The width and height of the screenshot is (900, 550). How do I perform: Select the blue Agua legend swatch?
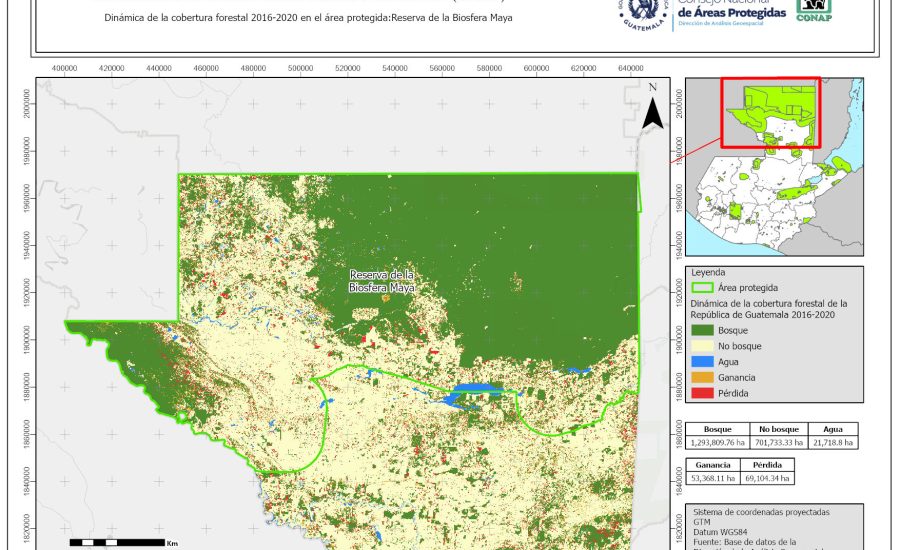click(x=703, y=361)
